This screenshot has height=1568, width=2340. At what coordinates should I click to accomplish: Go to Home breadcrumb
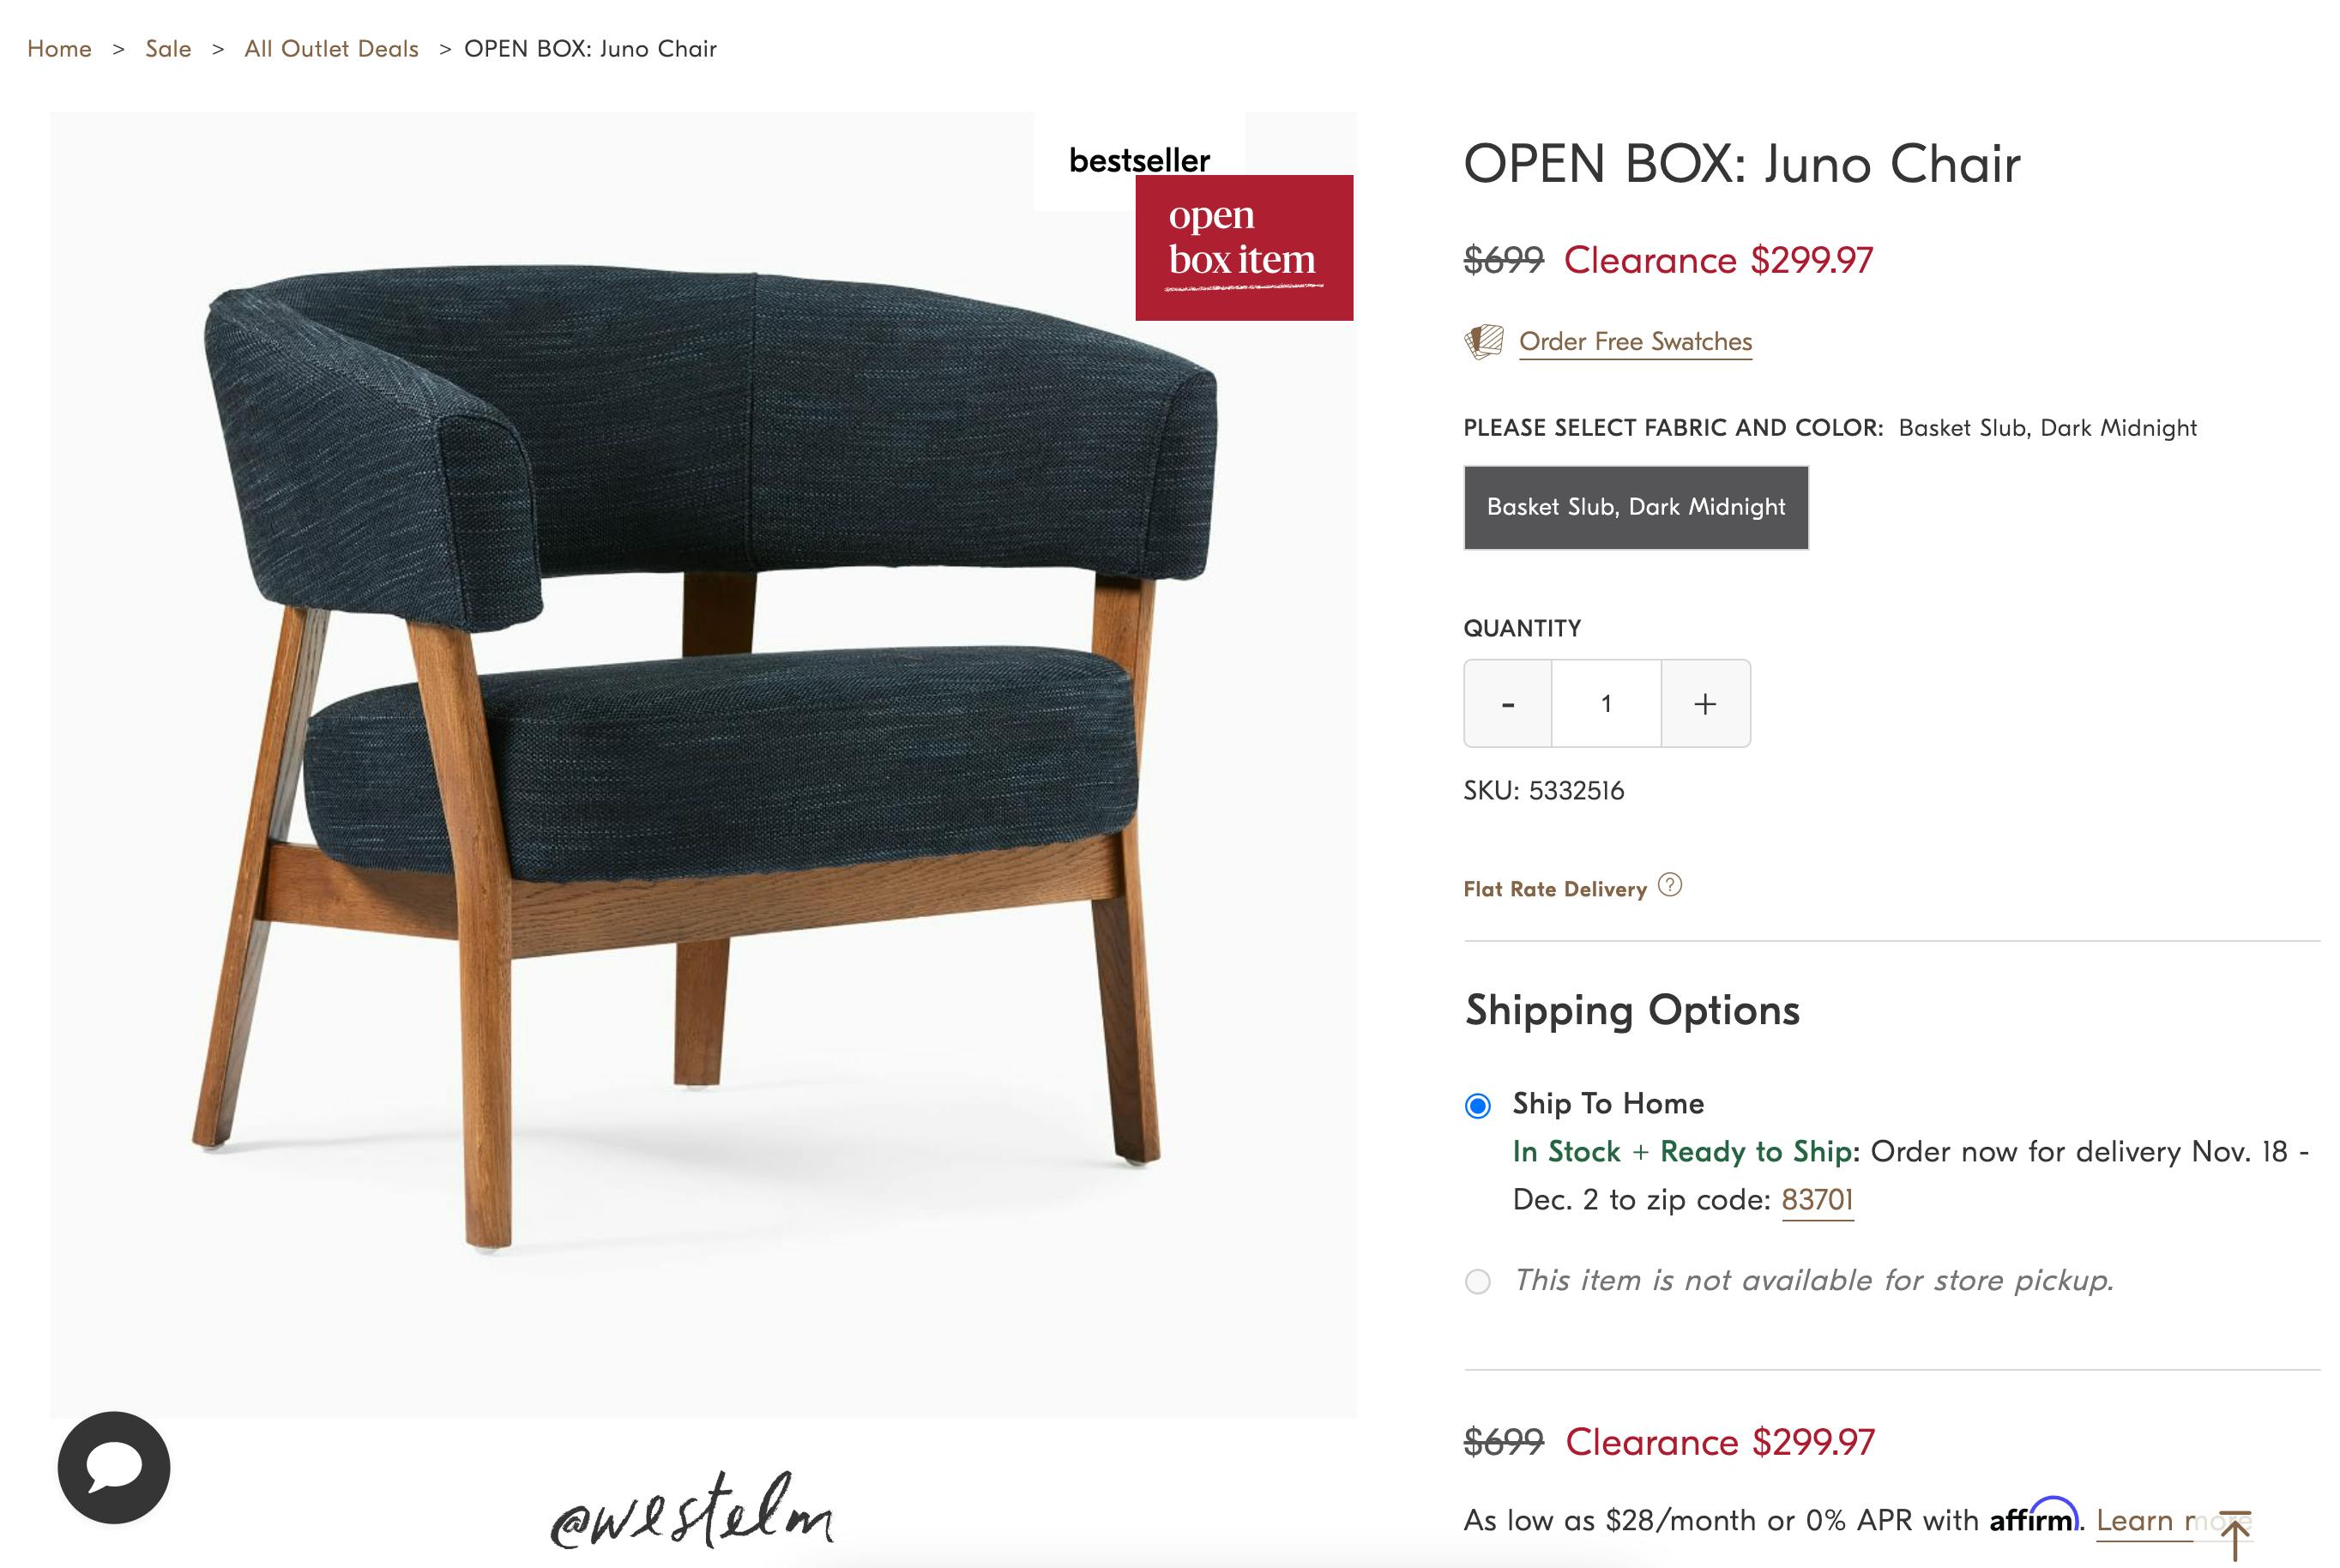tap(59, 49)
